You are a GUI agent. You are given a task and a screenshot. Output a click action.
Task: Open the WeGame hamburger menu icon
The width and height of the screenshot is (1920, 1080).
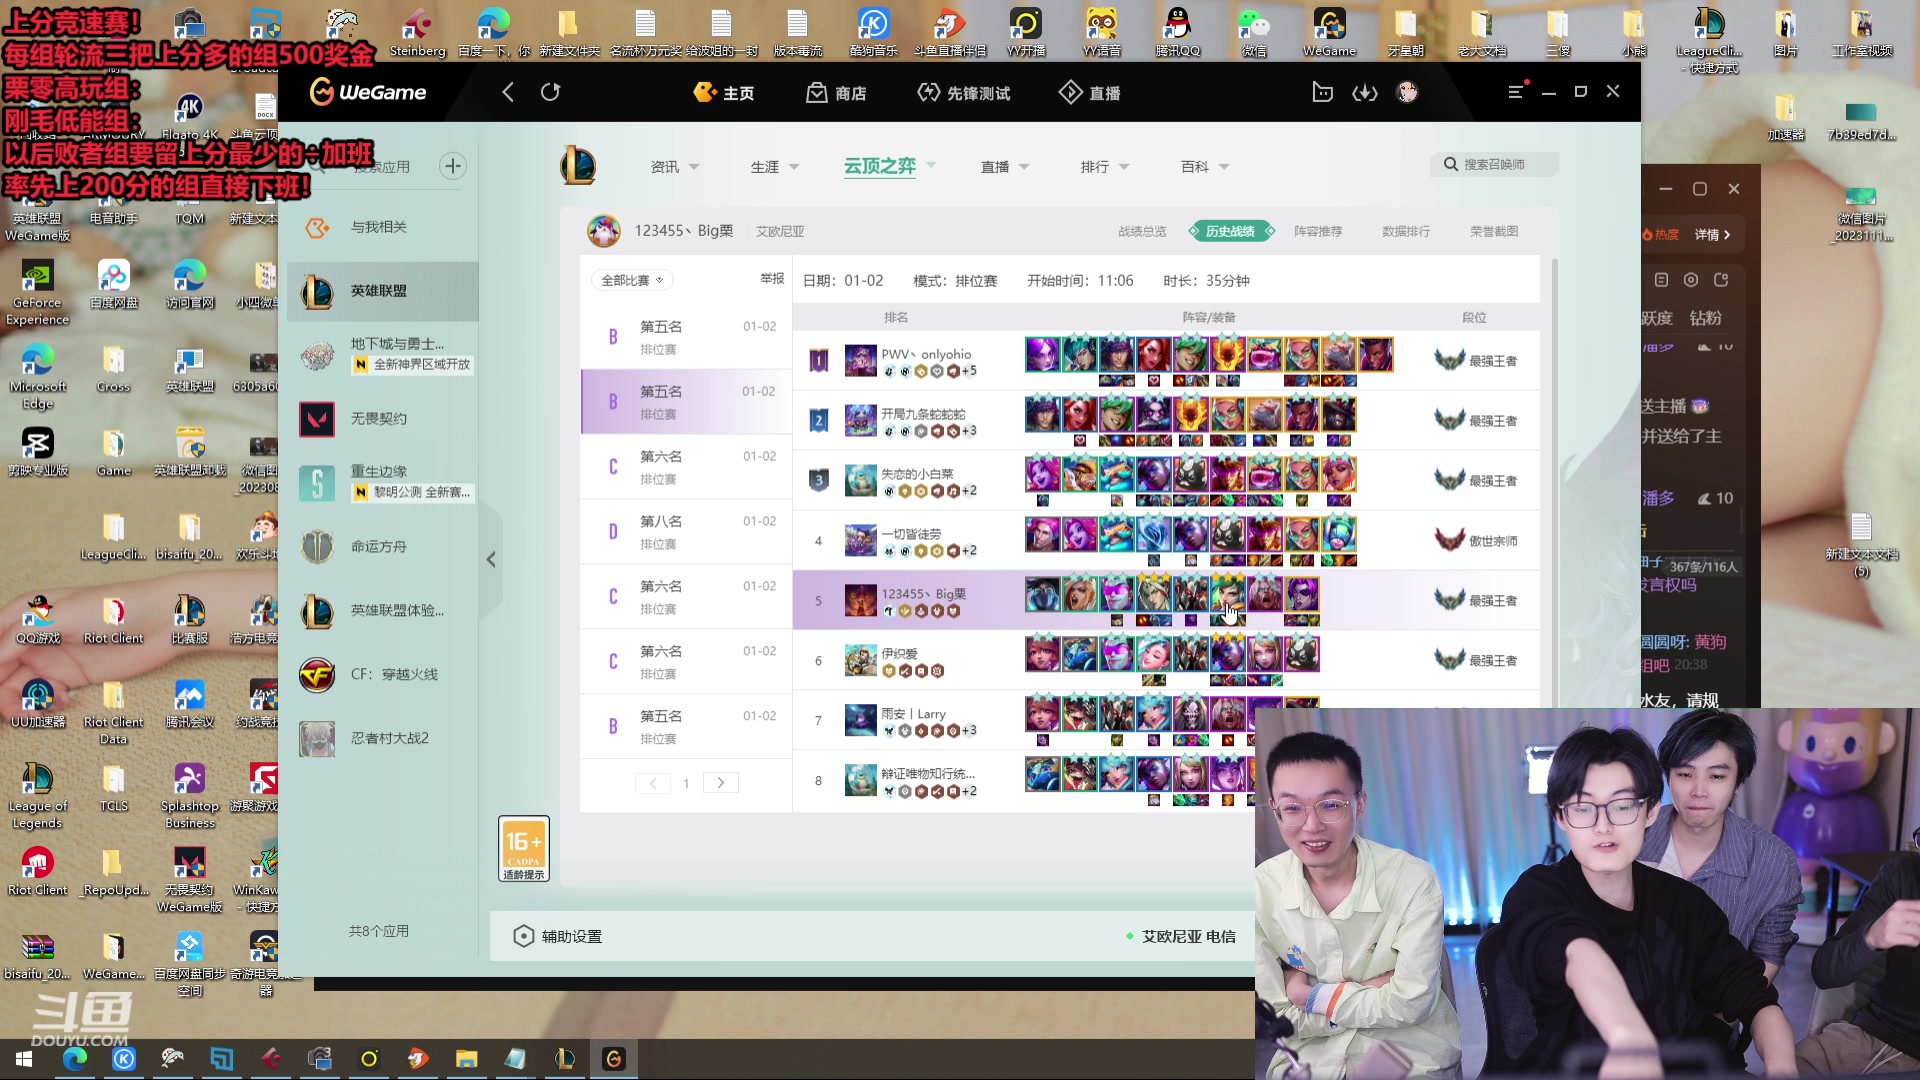click(x=1515, y=91)
